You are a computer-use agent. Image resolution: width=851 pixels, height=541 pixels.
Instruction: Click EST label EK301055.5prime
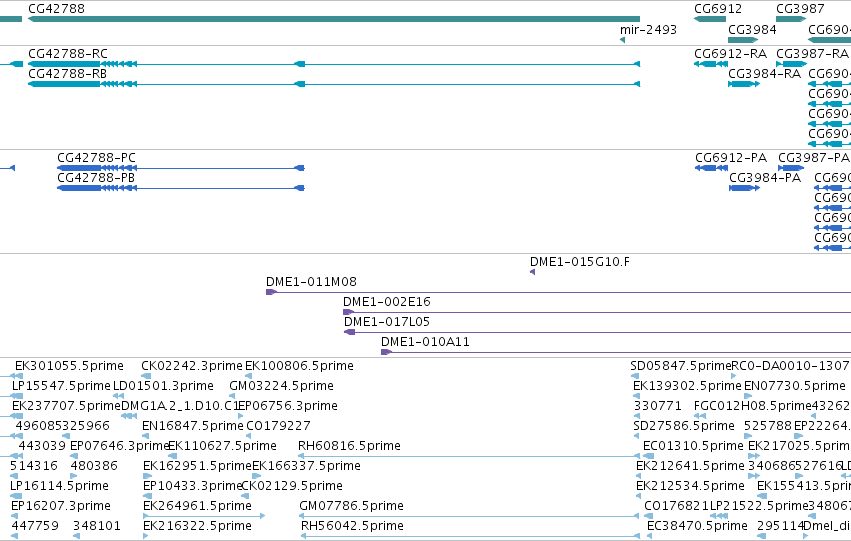[69, 366]
